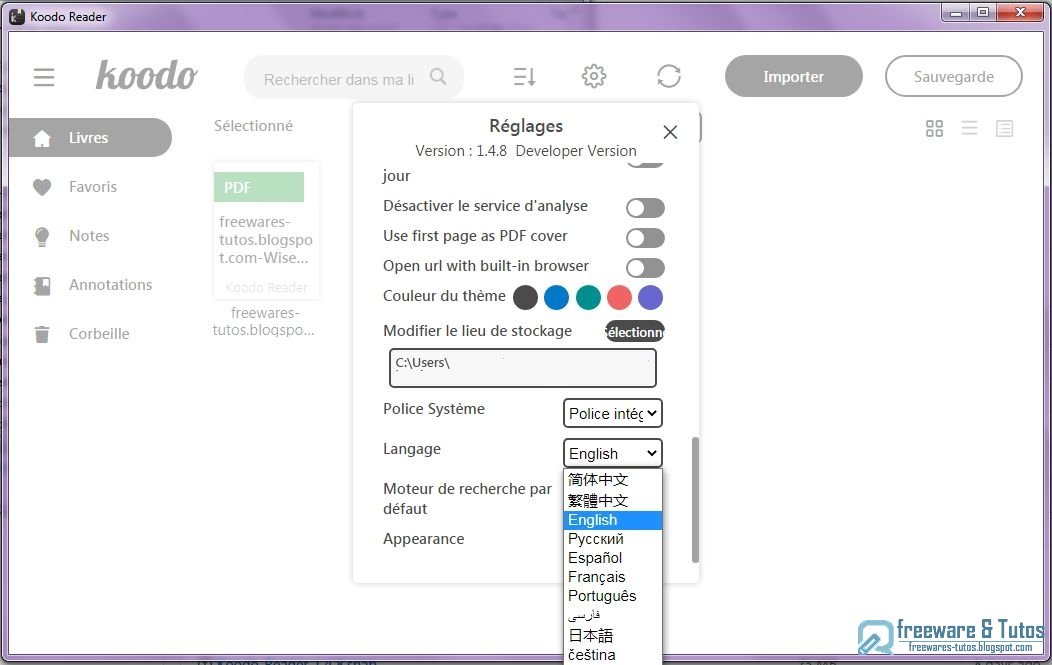Toggle Désactiver le service d'analyse

point(645,208)
